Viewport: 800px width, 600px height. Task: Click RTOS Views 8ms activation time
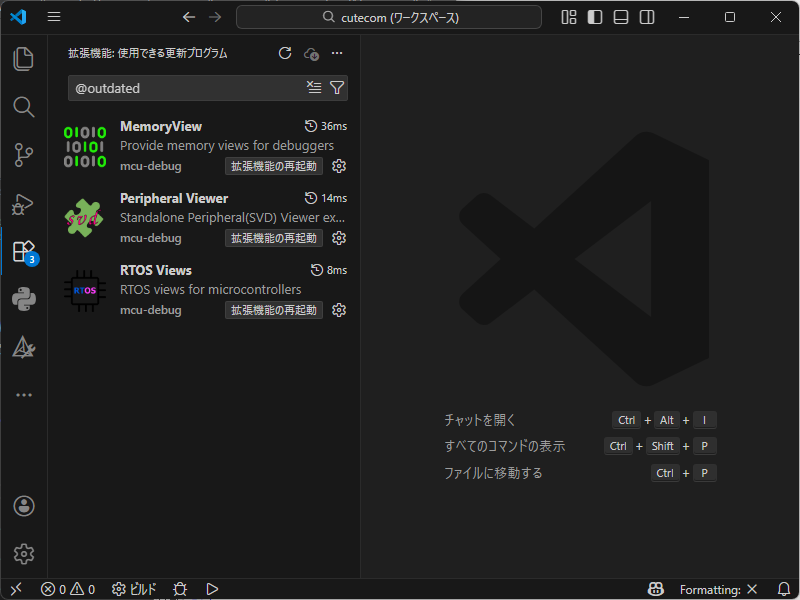coord(329,270)
